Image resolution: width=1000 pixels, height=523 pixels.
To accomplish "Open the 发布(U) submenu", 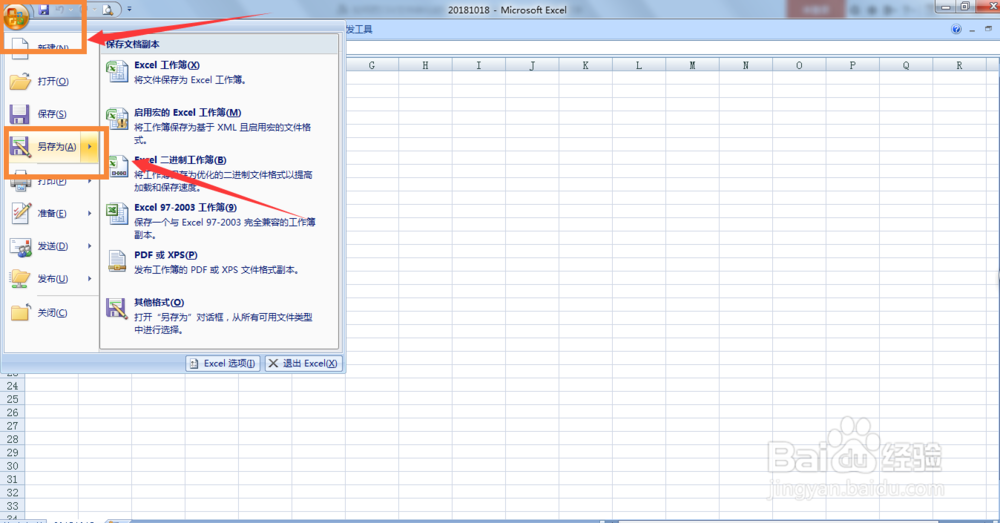I will click(52, 279).
